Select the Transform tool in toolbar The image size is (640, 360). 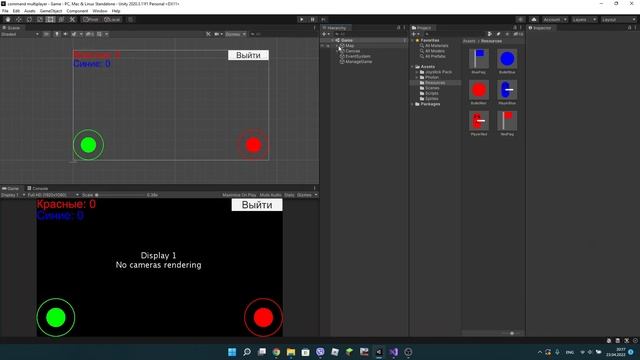(x=61, y=20)
